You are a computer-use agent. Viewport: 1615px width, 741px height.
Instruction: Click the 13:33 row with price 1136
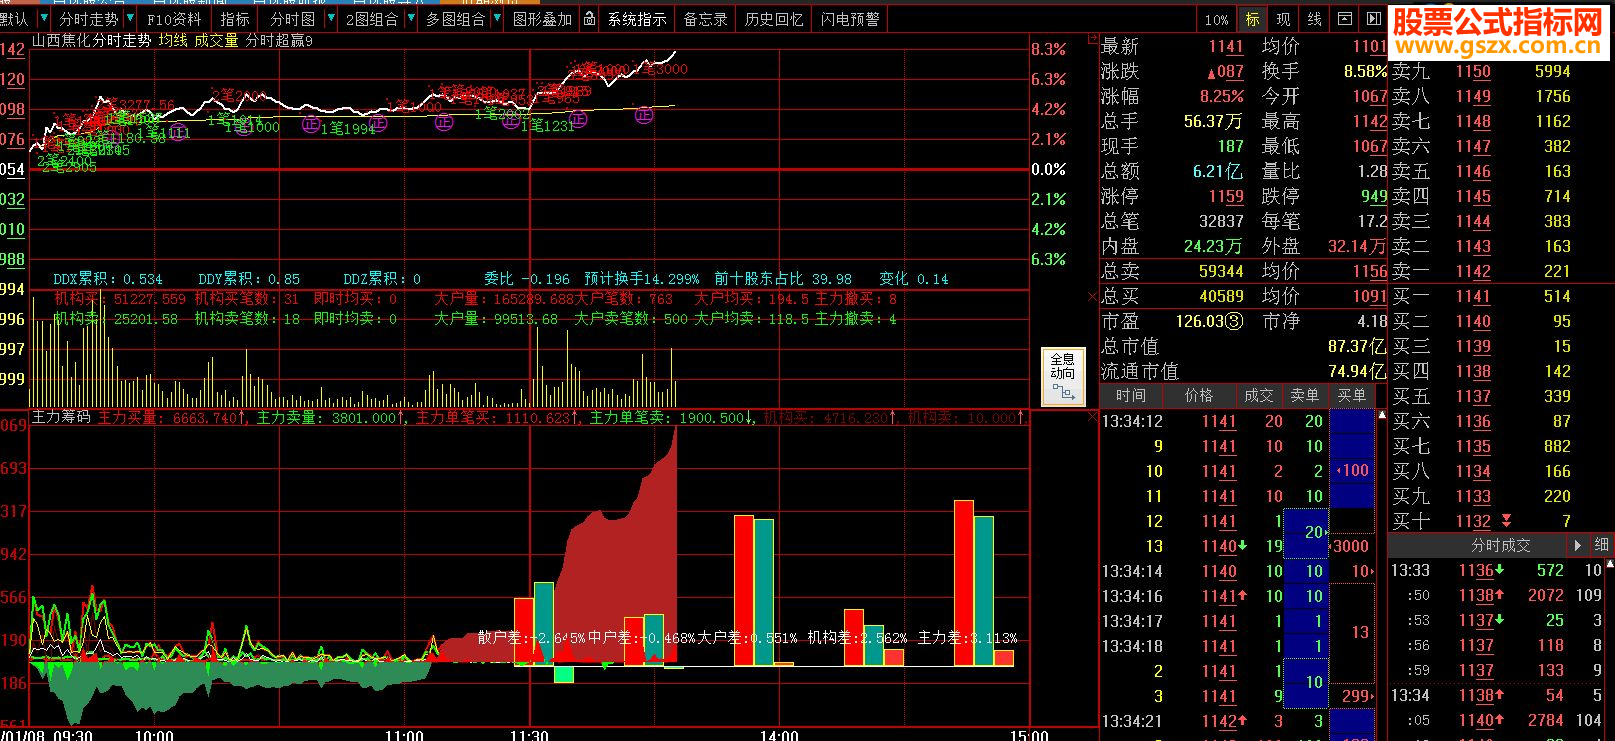(x=1497, y=570)
